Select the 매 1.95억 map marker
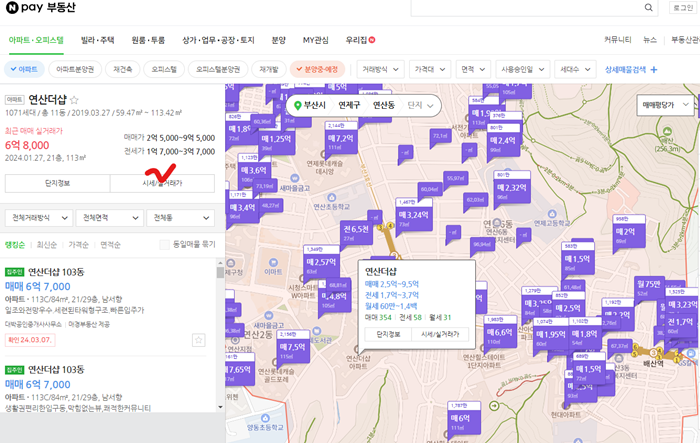Image resolution: width=700 pixels, height=443 pixels. (x=551, y=334)
